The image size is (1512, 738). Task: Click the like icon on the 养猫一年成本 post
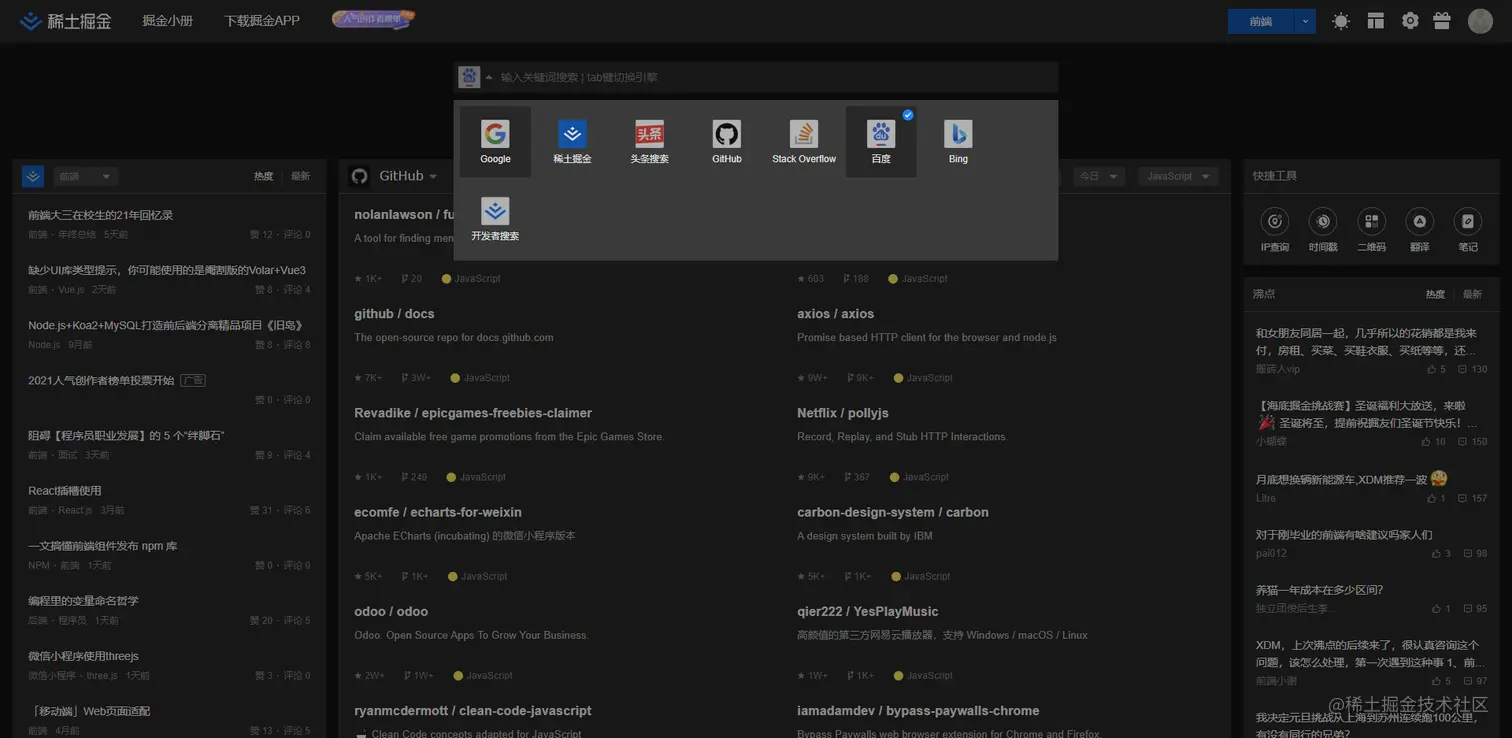1436,608
